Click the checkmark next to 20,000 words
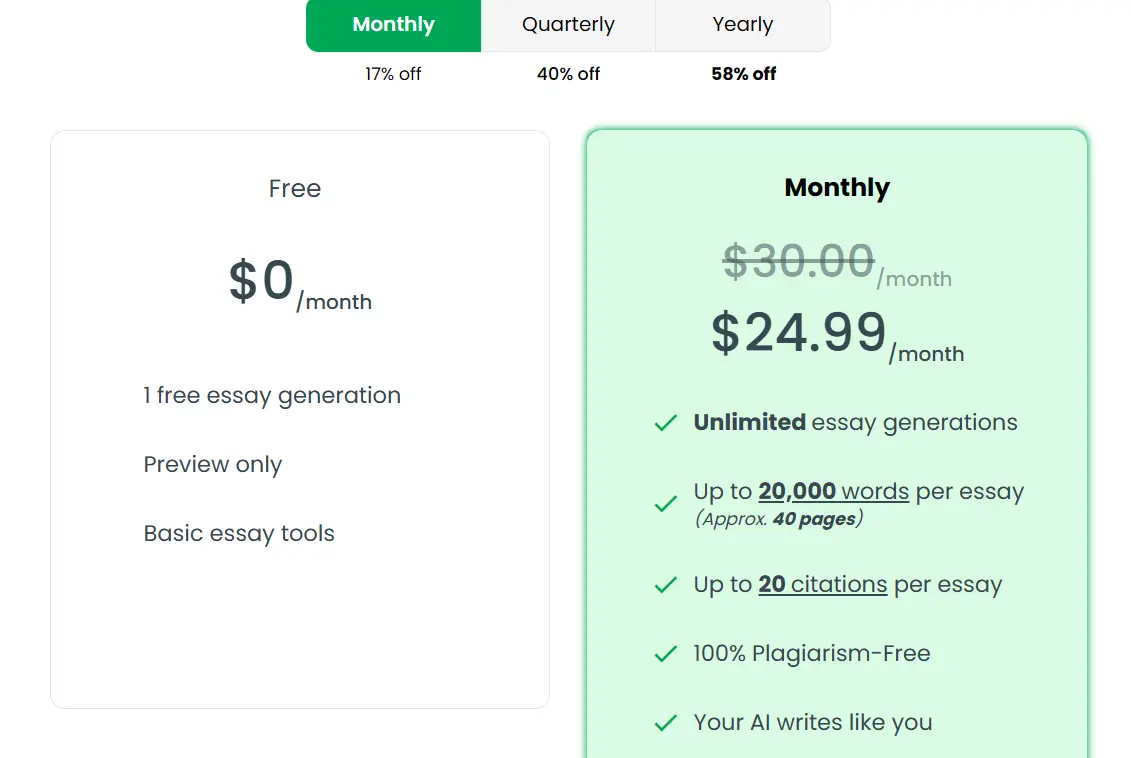Viewport: 1131px width, 758px height. (666, 504)
